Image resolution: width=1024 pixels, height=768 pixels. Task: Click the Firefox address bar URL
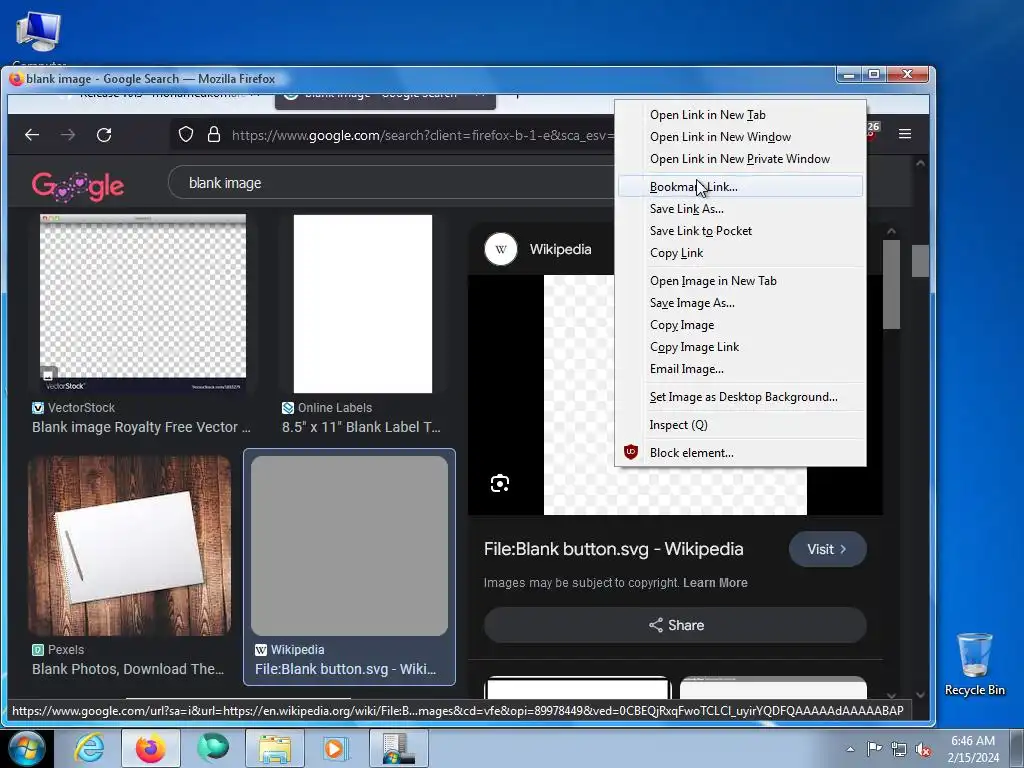pos(421,135)
